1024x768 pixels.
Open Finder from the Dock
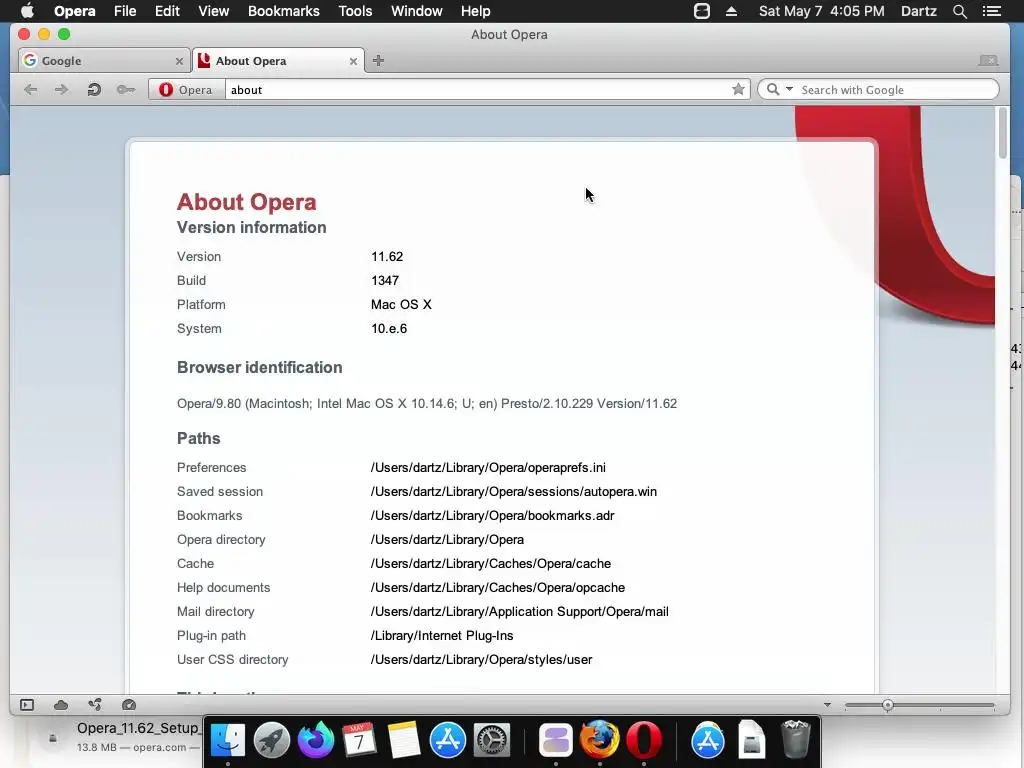coord(227,741)
